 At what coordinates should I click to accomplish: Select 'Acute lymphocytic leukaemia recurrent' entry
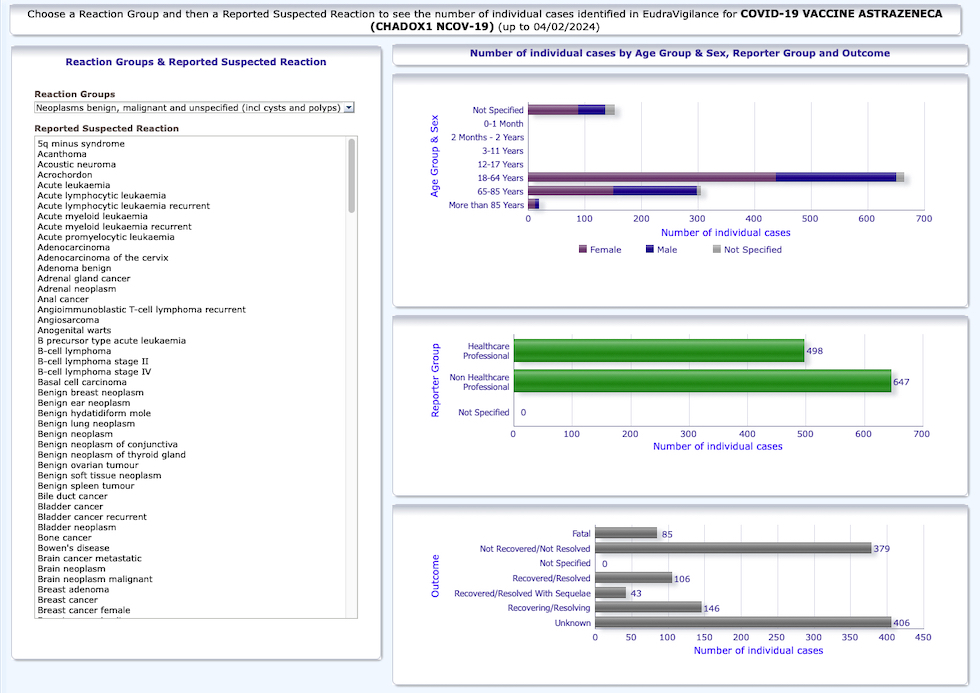tap(123, 206)
